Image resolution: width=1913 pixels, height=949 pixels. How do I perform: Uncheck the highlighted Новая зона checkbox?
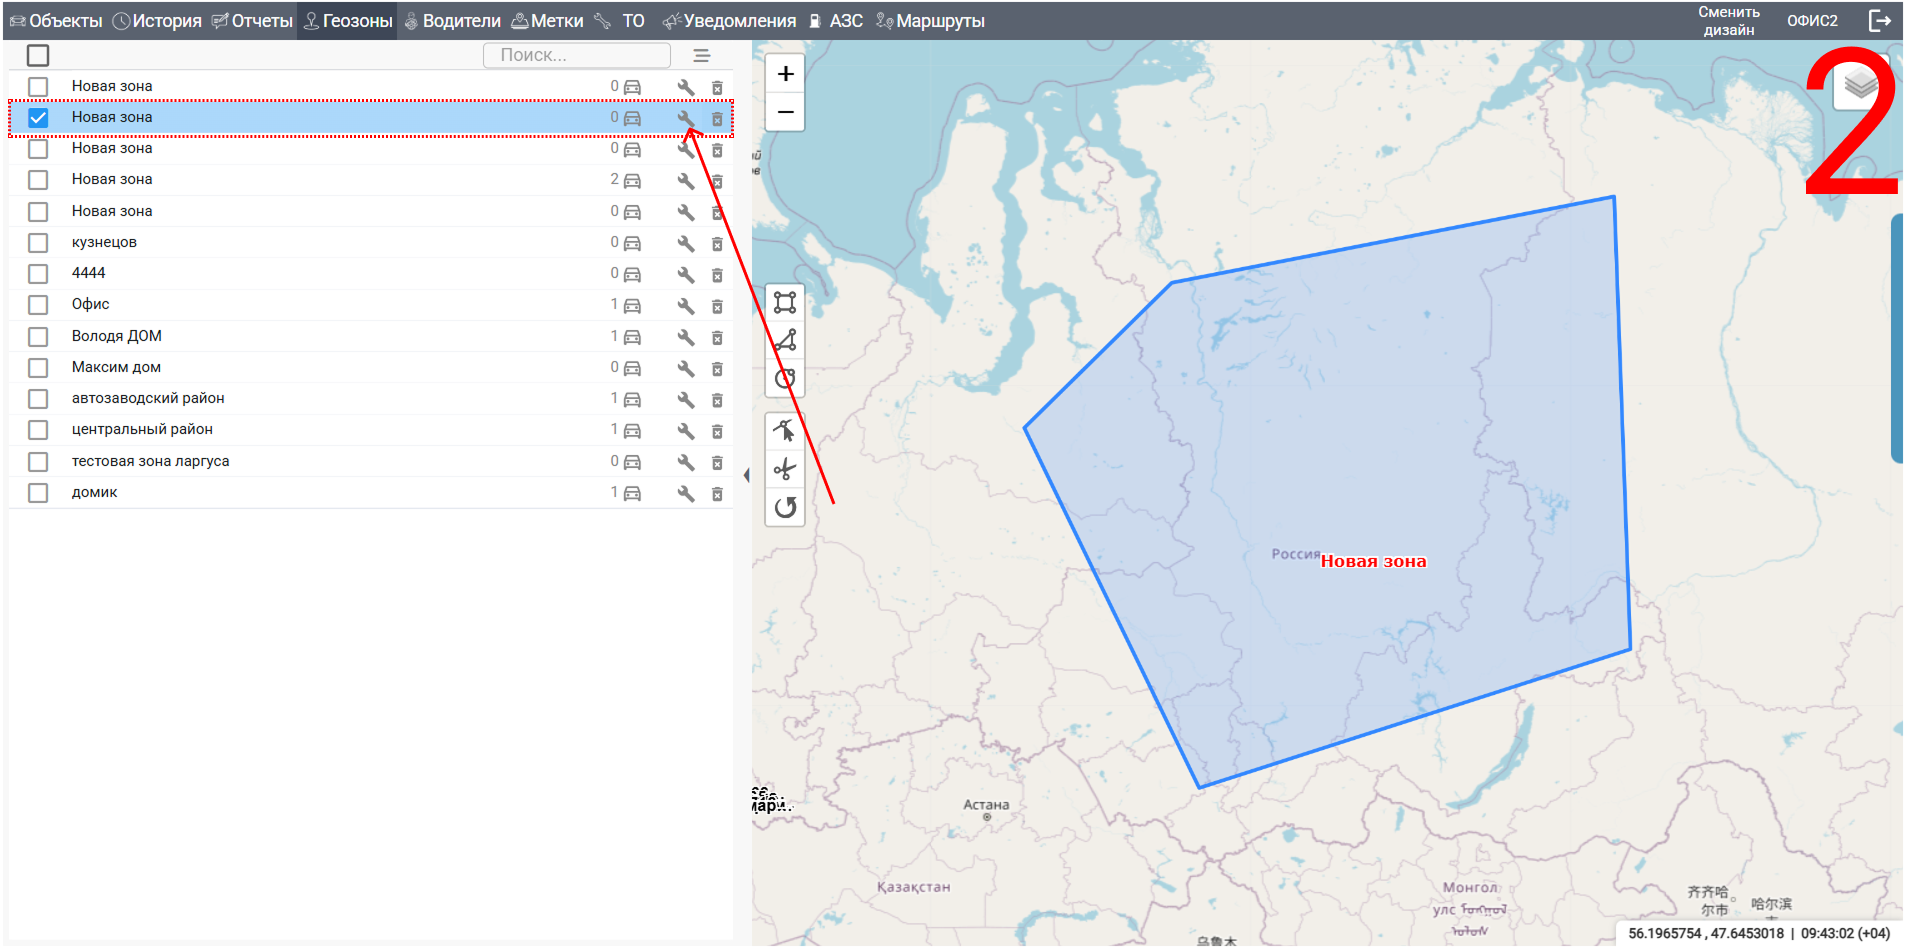(x=38, y=118)
